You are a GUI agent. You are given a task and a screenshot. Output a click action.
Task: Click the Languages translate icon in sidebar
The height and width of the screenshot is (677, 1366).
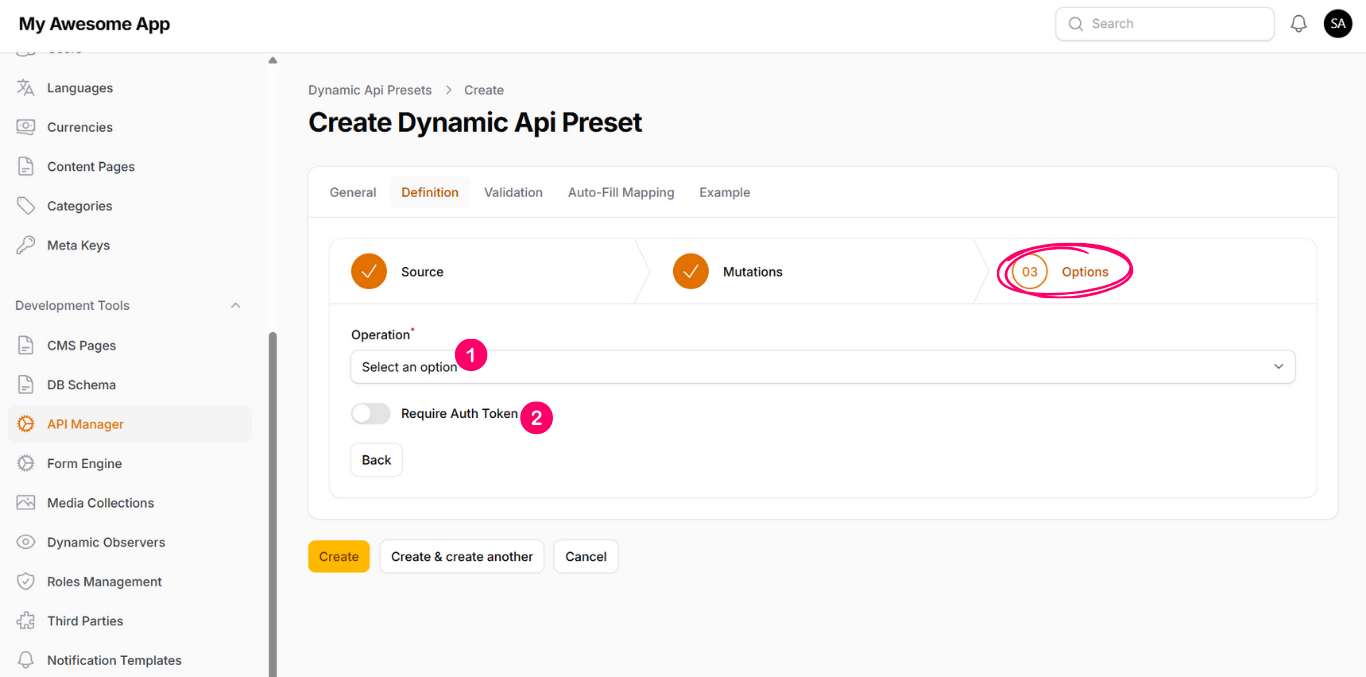(26, 88)
